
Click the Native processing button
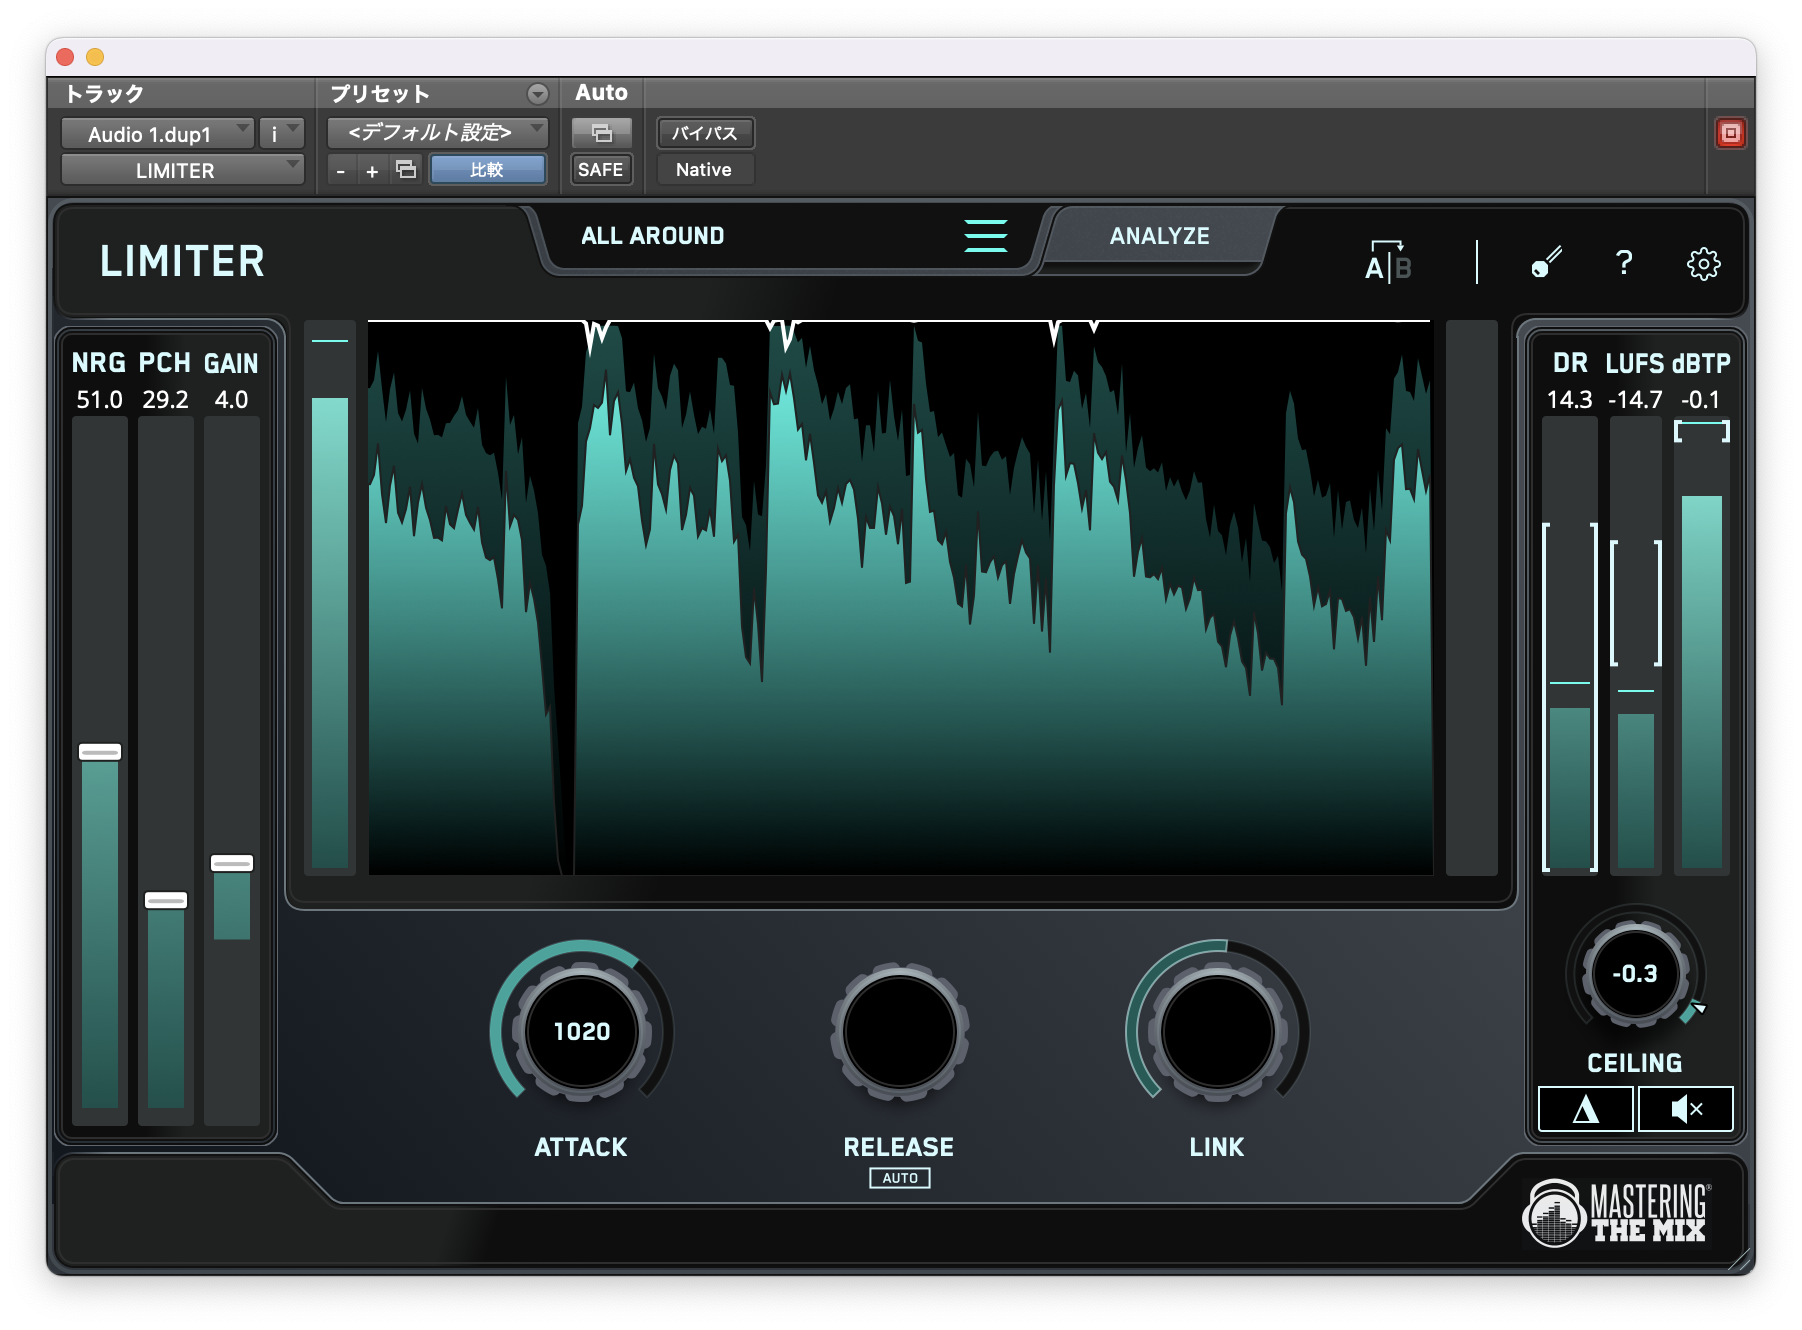704,170
